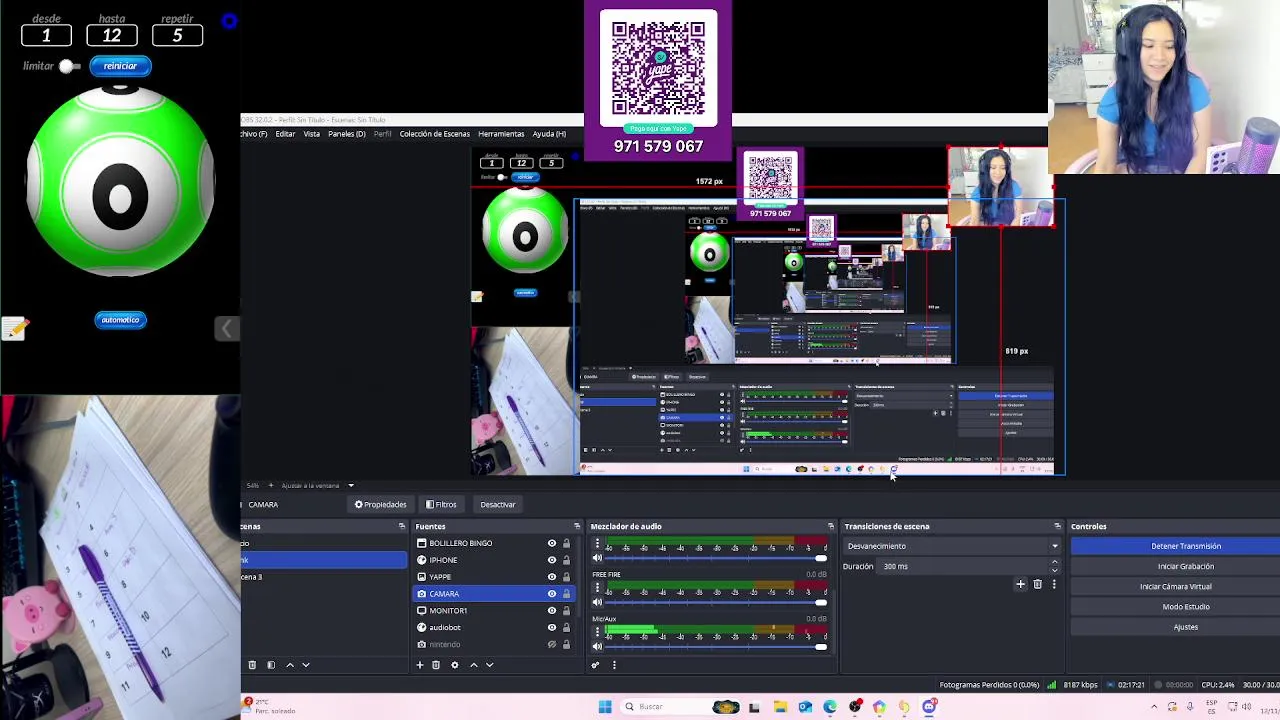This screenshot has width=1280, height=720.
Task: Move the selected scene down
Action: (306, 665)
